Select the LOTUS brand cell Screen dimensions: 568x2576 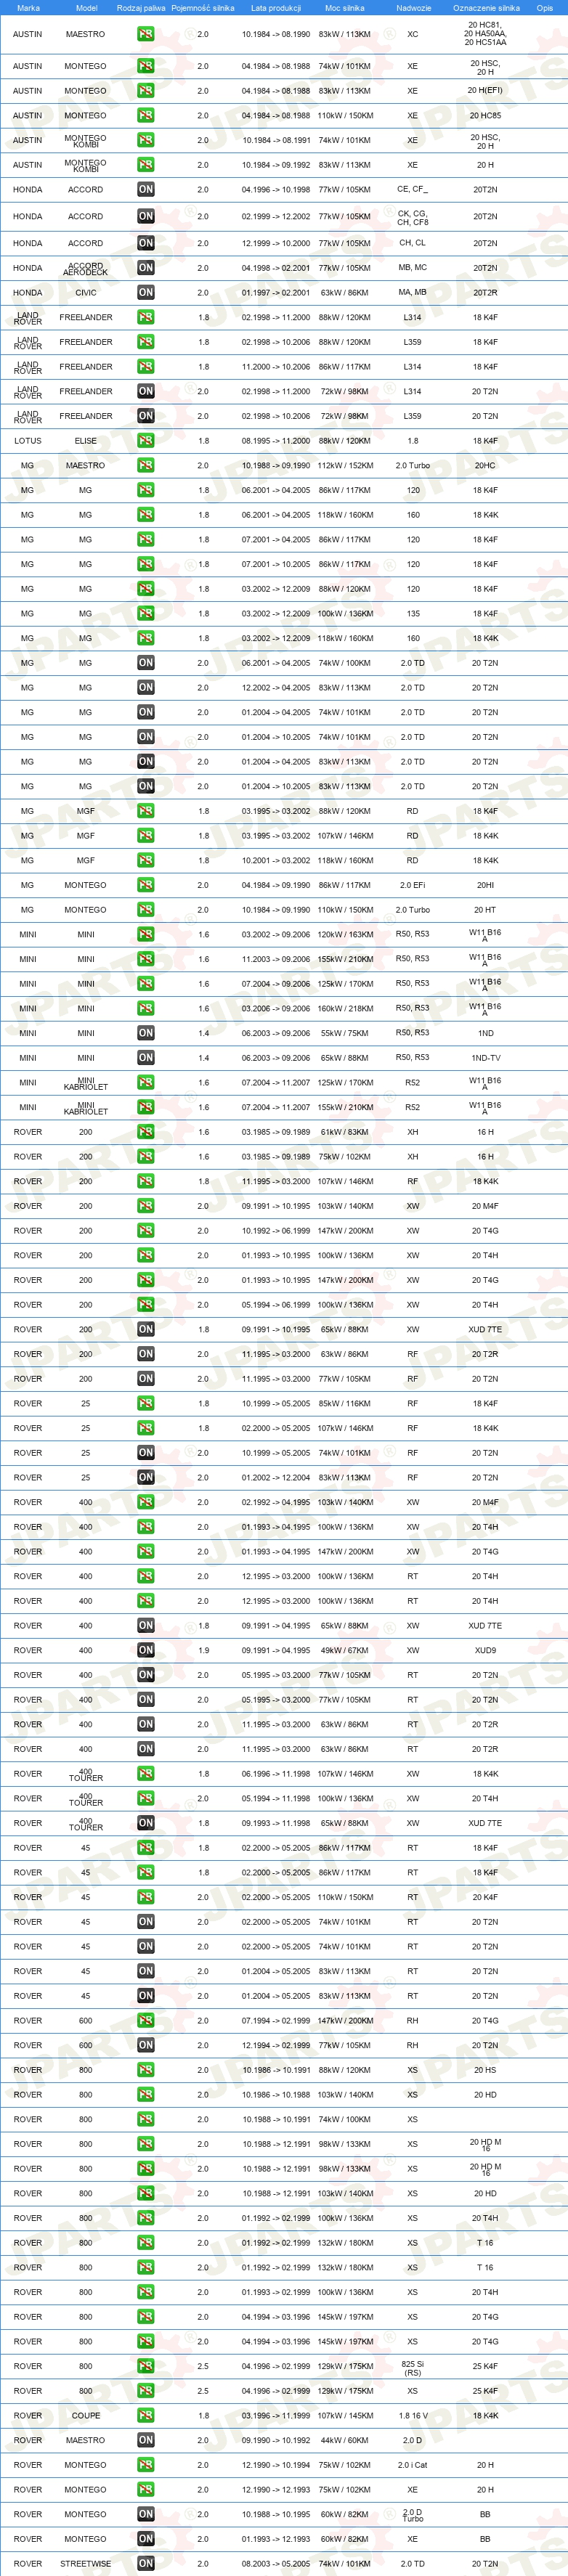28,441
